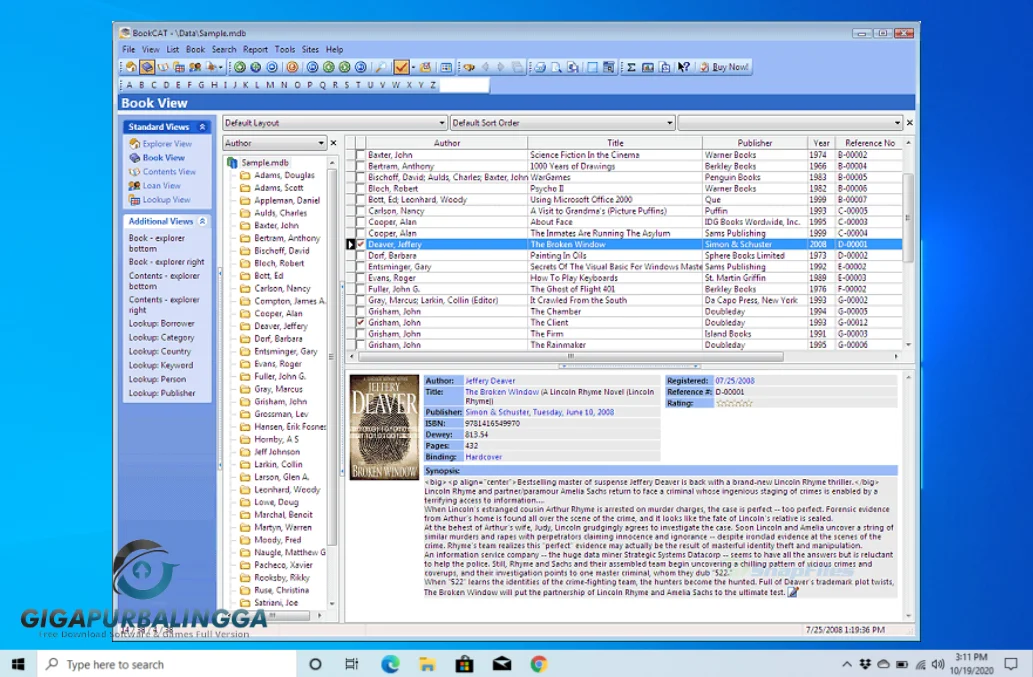Click the orange checkmark toolbar icon
Viewport: 1033px width, 677px height.
pos(401,67)
